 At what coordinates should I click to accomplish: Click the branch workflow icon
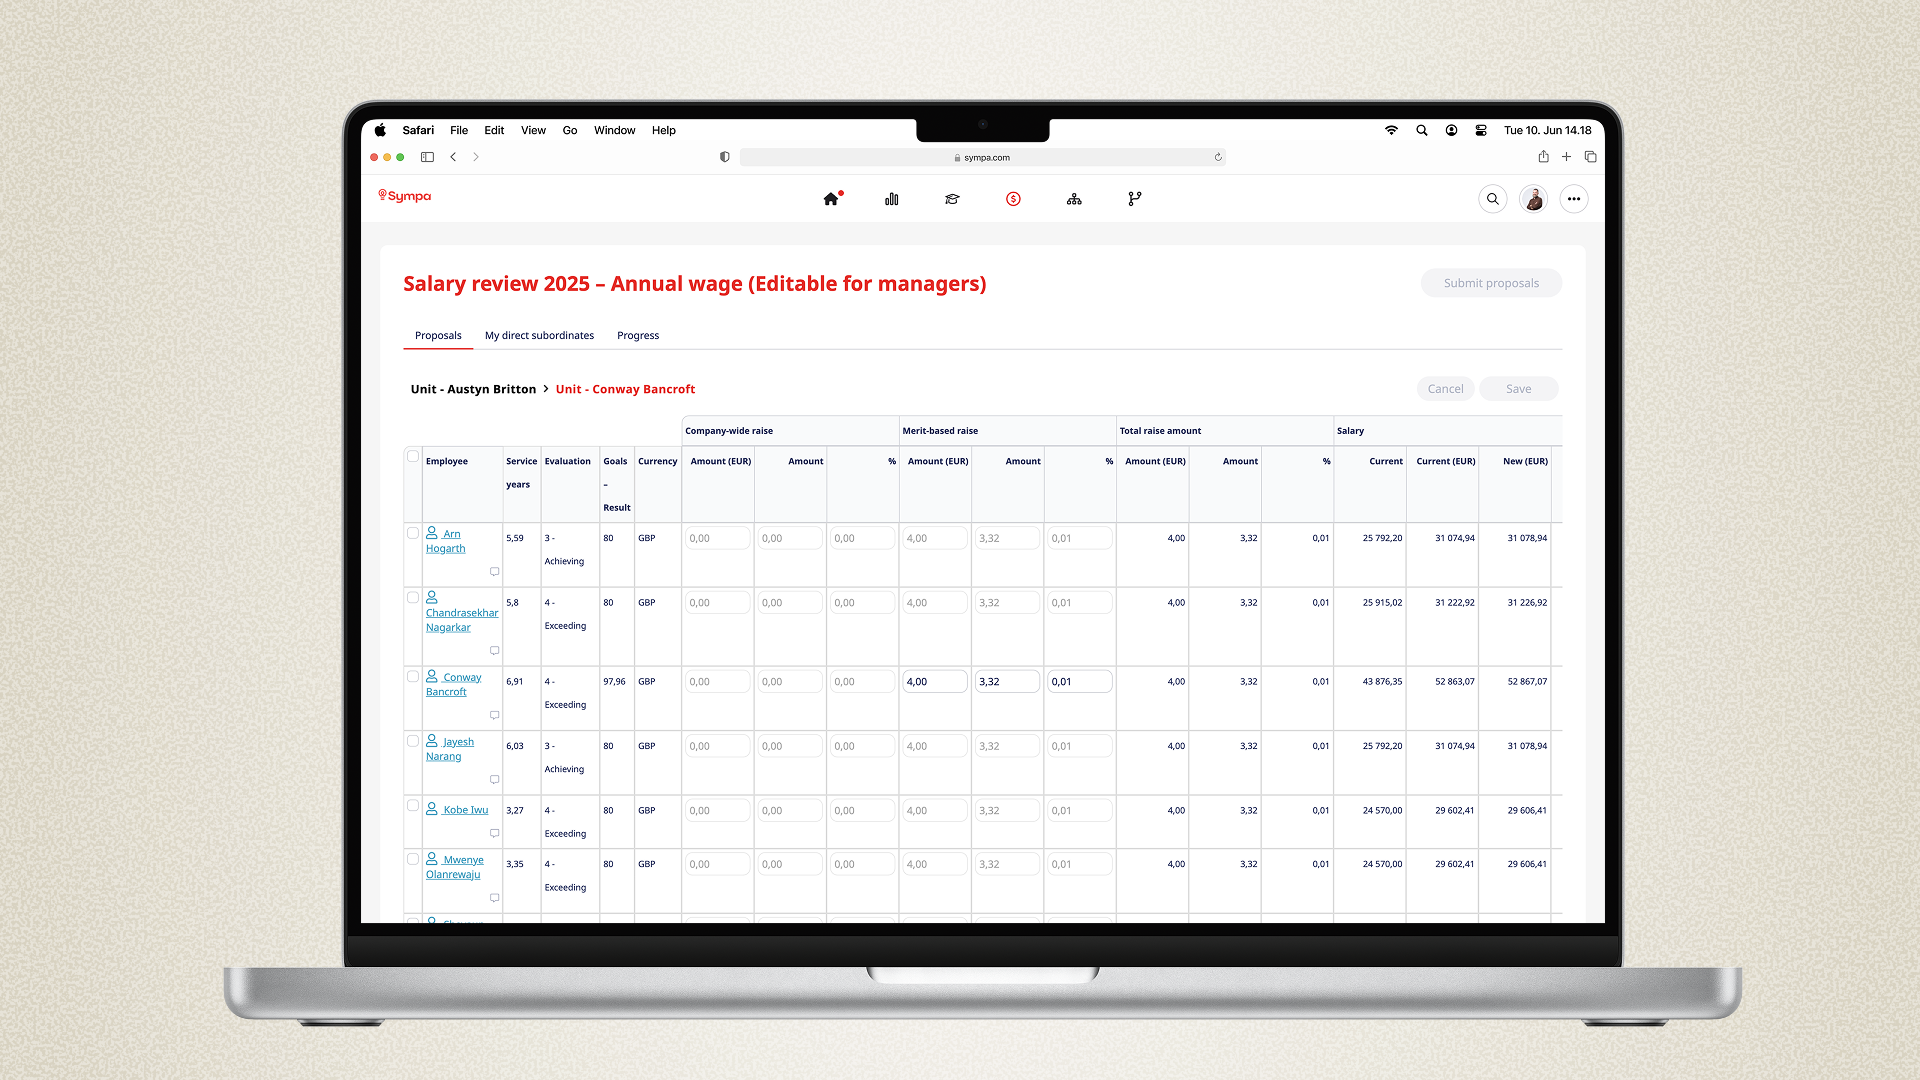click(x=1134, y=199)
